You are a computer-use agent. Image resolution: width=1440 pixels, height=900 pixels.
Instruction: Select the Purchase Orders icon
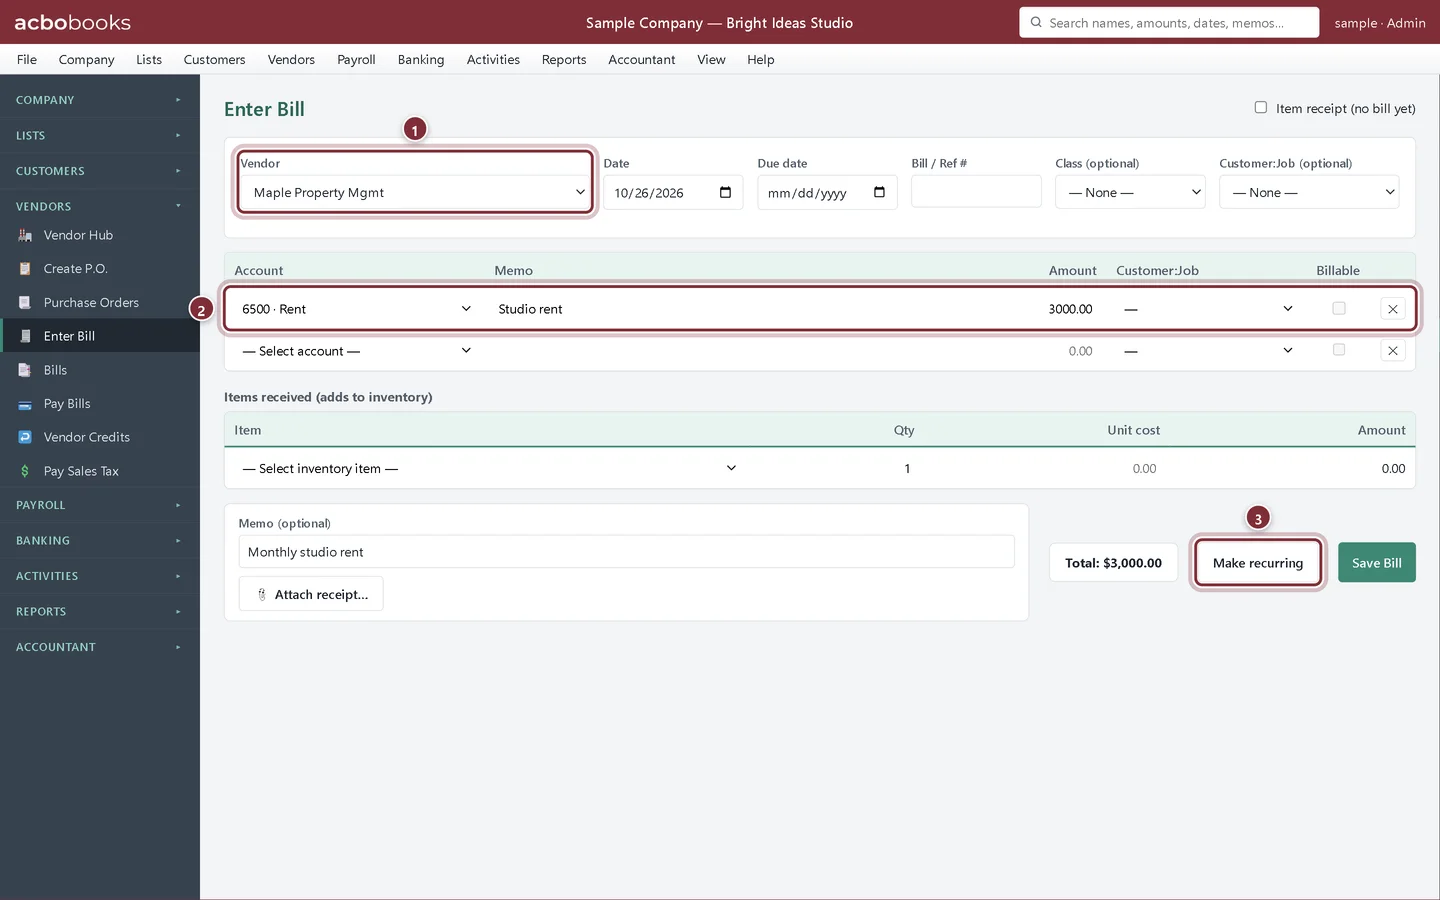coord(25,303)
